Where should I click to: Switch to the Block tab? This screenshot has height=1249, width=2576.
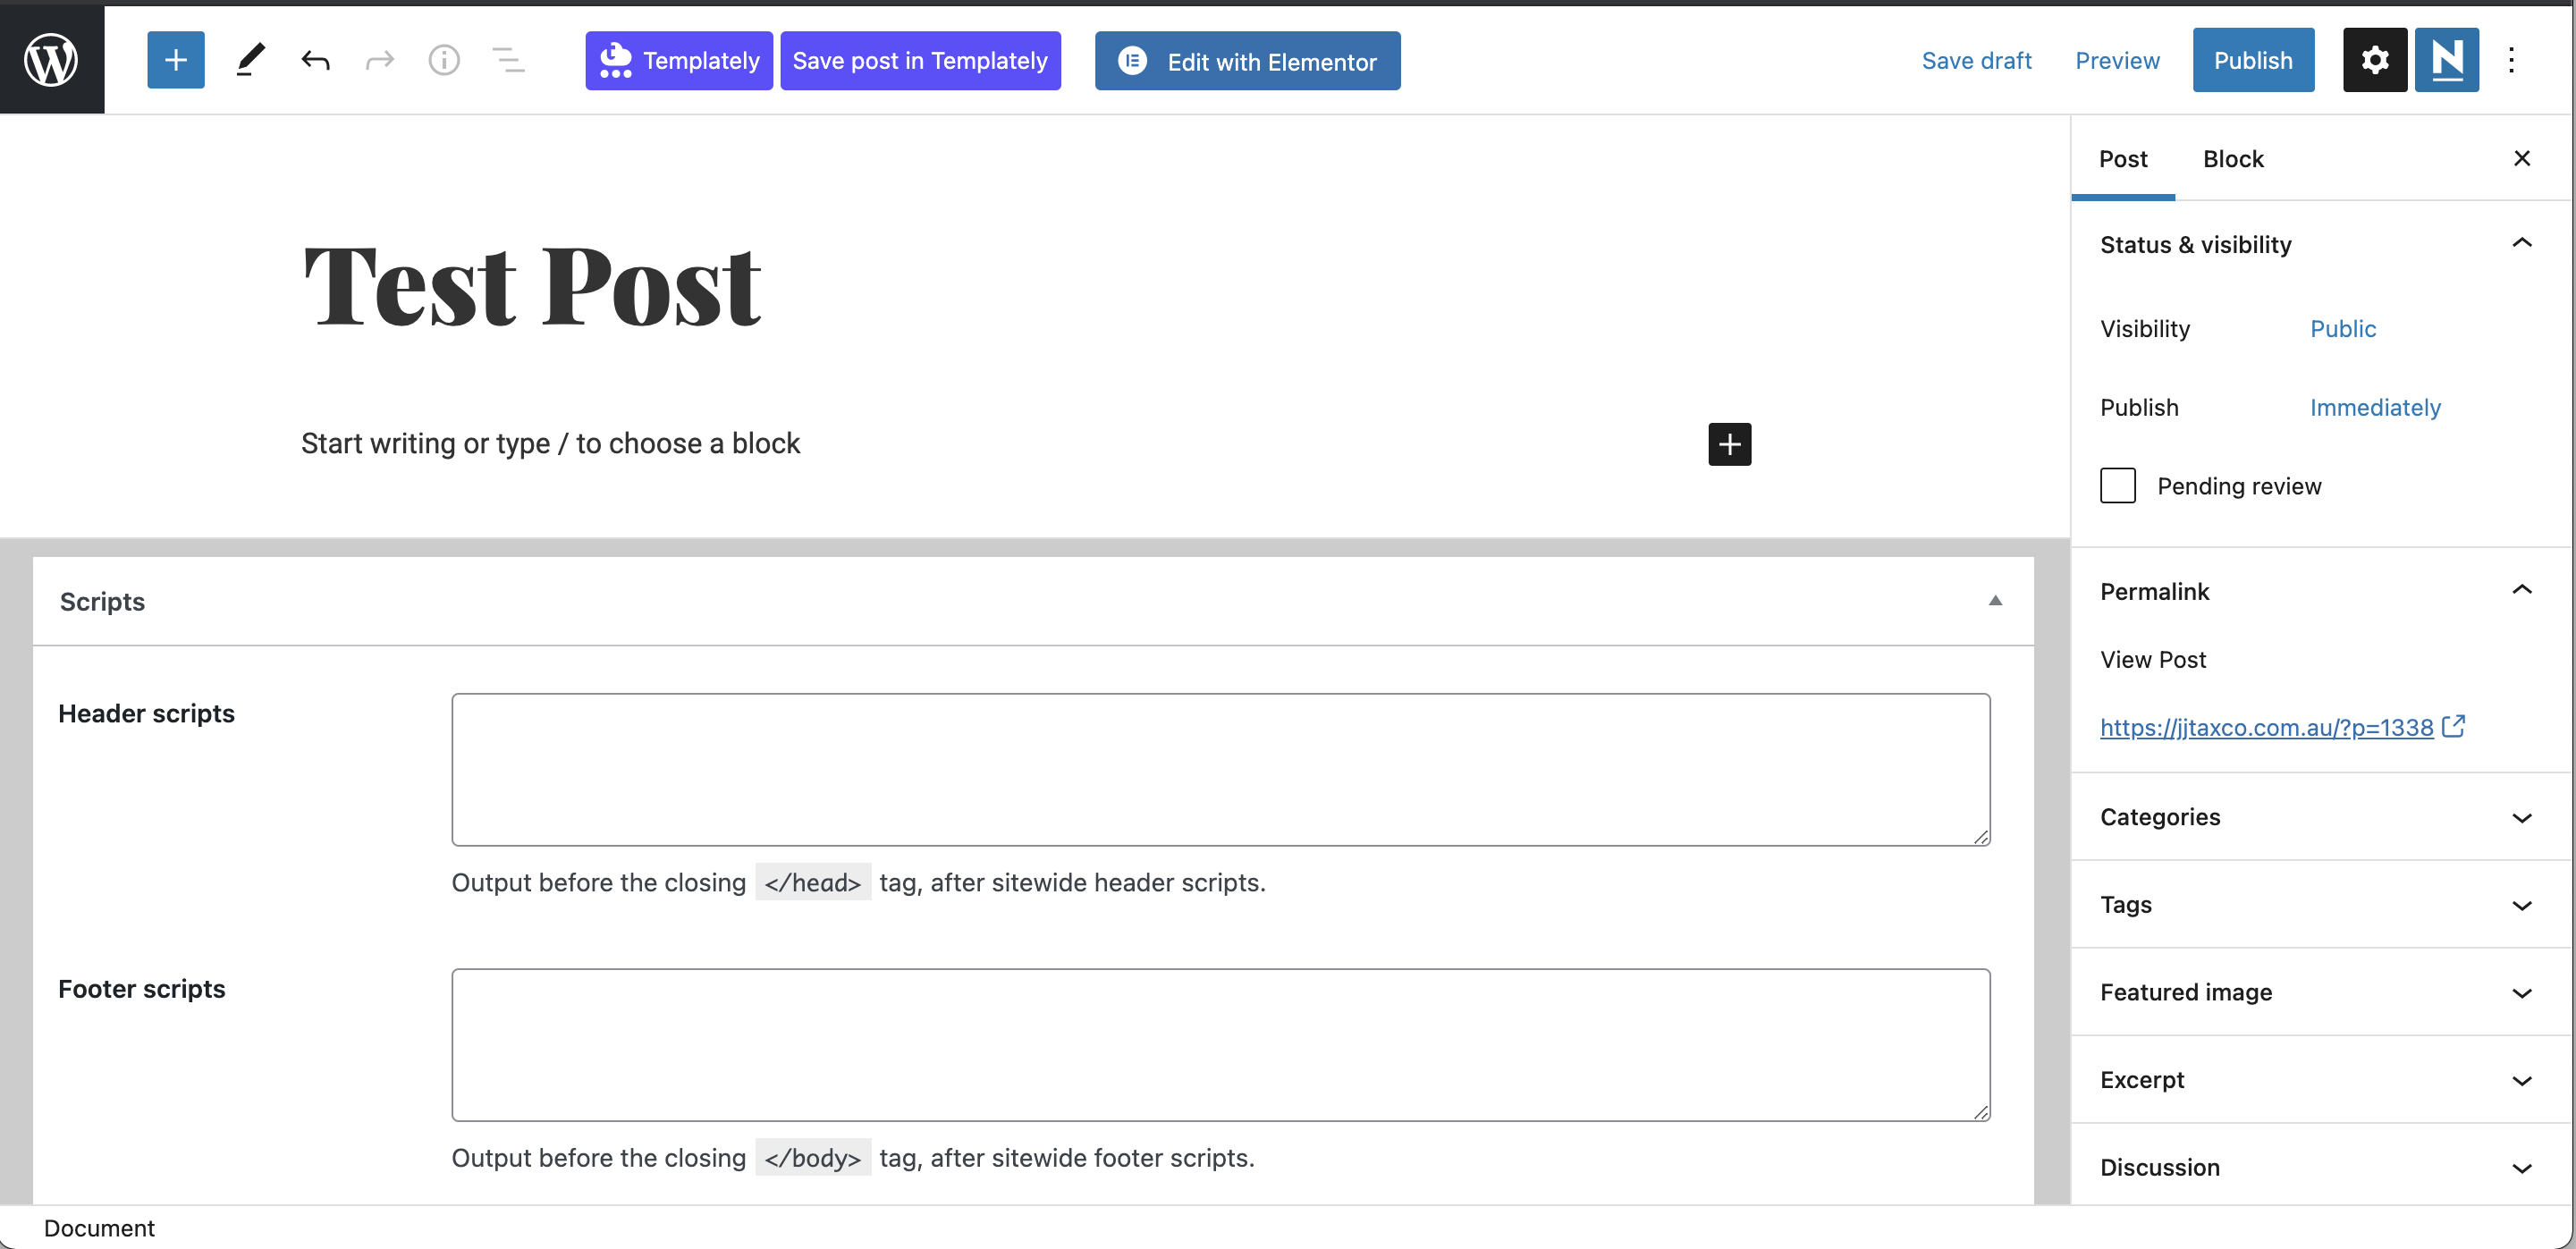tap(2232, 159)
